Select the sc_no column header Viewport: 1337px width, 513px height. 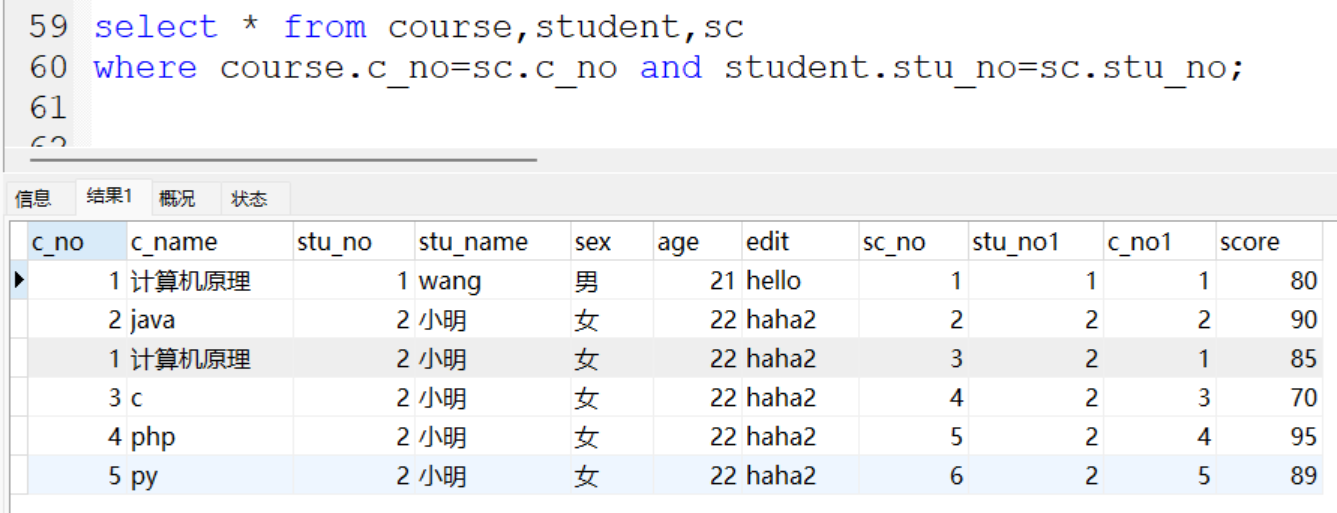[x=893, y=242]
